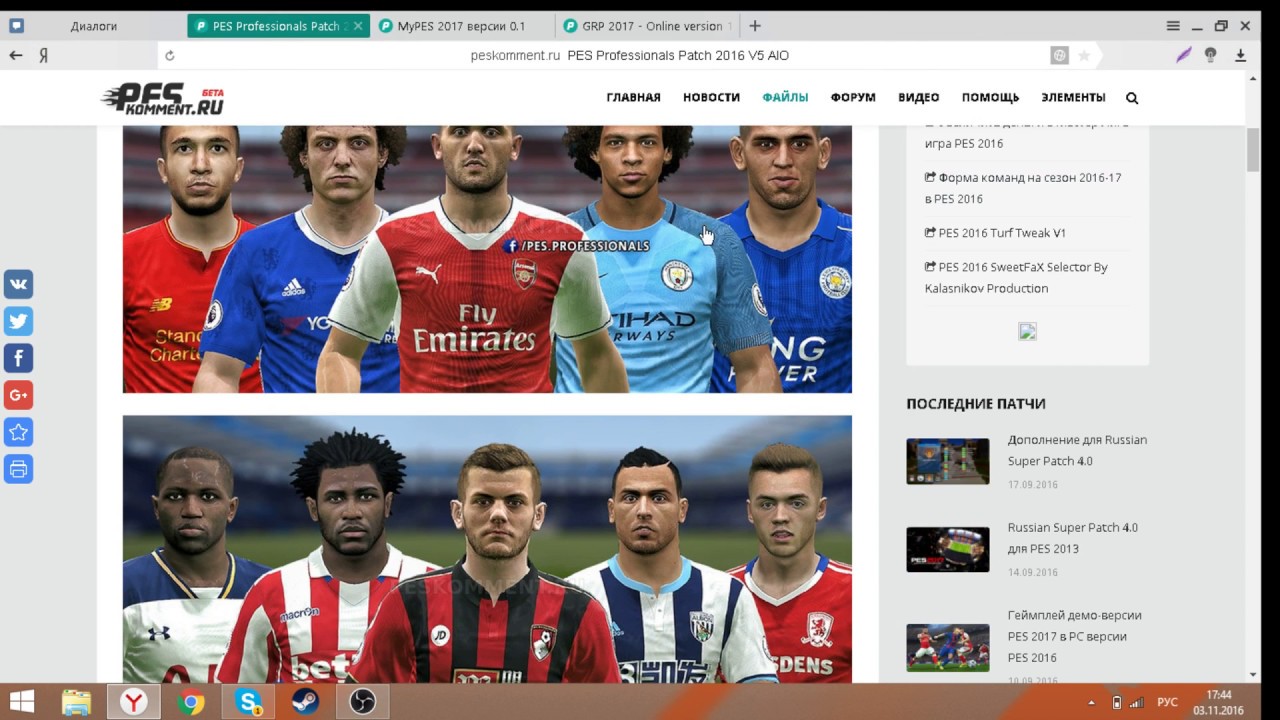This screenshot has height=720, width=1280.
Task: Switch keyboard language РУС
Action: tap(1167, 702)
